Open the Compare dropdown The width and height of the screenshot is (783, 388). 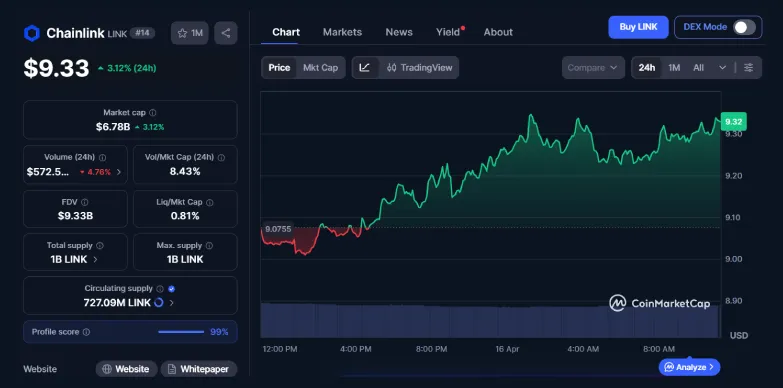[x=593, y=67]
